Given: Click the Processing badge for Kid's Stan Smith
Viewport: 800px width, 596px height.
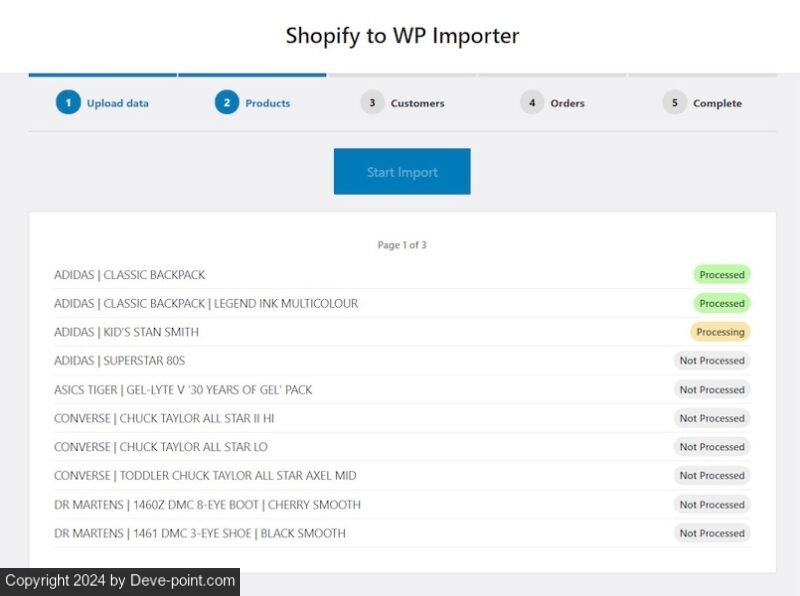Looking at the screenshot, I should pos(720,332).
